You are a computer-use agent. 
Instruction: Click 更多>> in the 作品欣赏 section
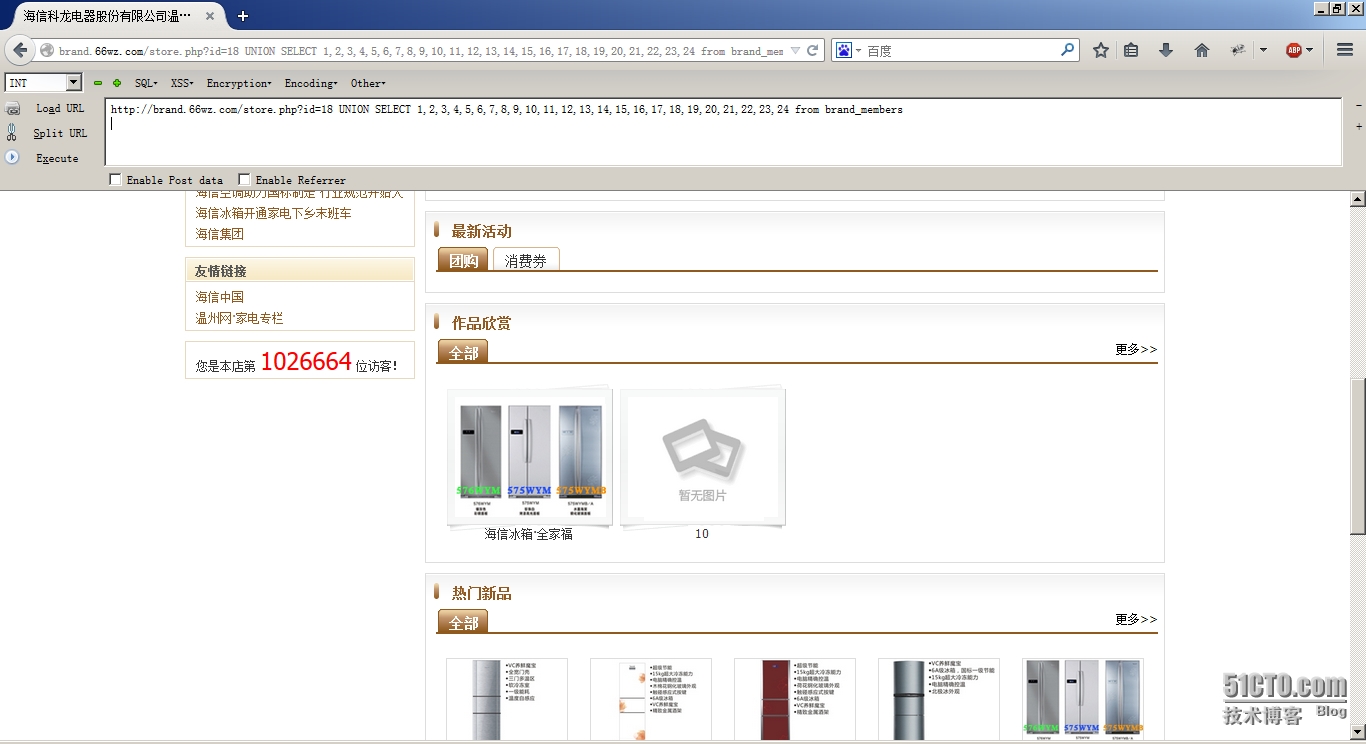coord(1136,349)
